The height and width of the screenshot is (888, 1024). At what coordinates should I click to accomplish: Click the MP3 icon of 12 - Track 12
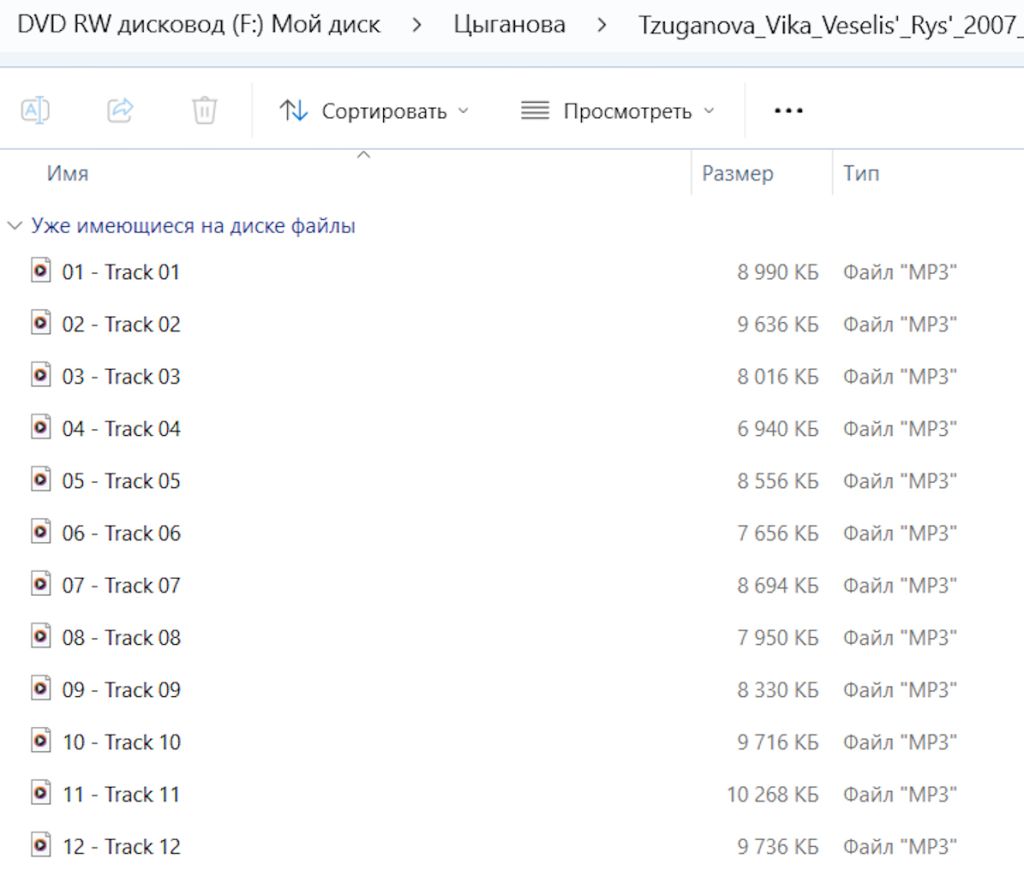coord(40,845)
